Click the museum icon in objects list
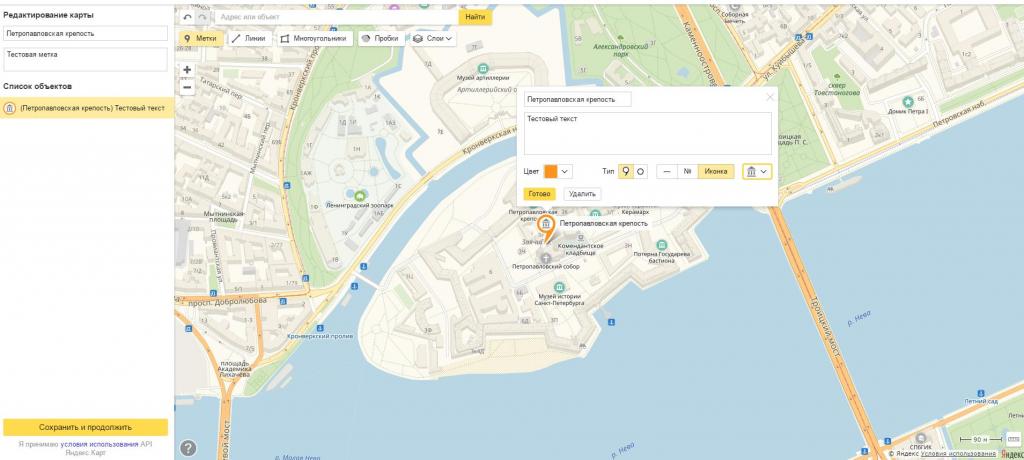The width and height of the screenshot is (1024, 460). coord(10,108)
